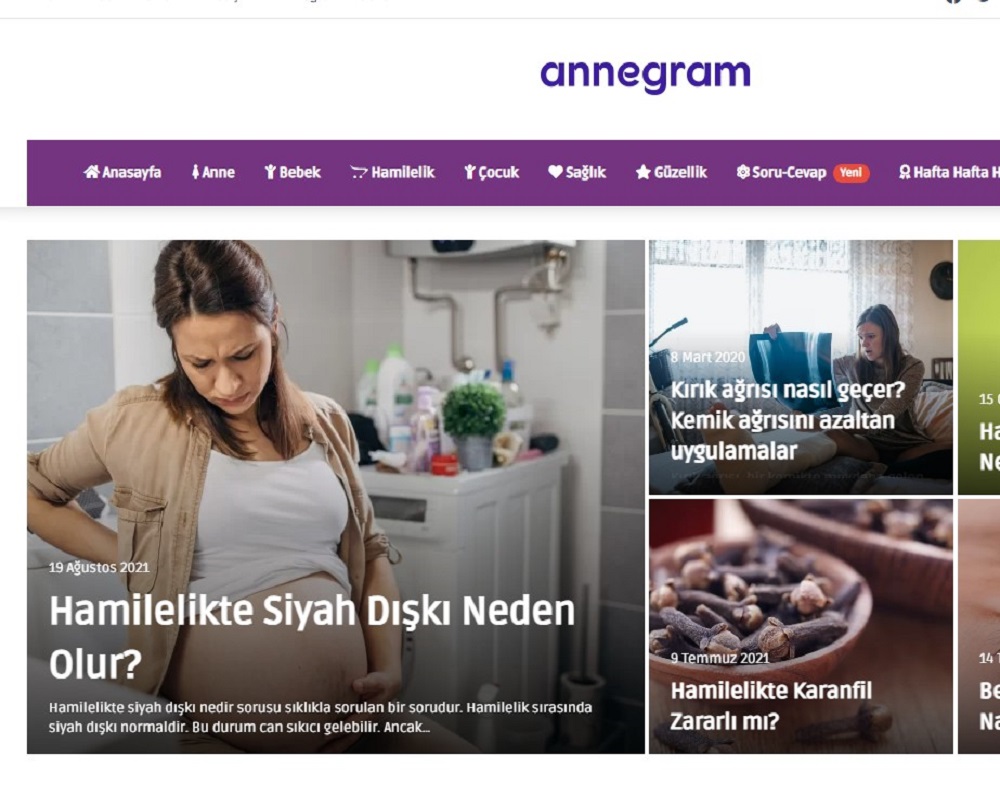Open the Soru-Cevap menu item
This screenshot has width=1000, height=800.
[x=789, y=172]
